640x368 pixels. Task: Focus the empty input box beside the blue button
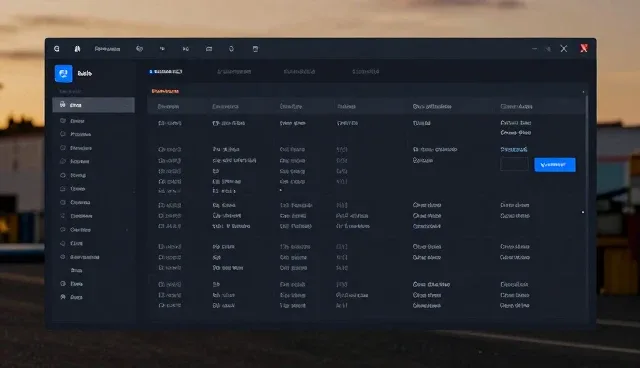point(514,164)
